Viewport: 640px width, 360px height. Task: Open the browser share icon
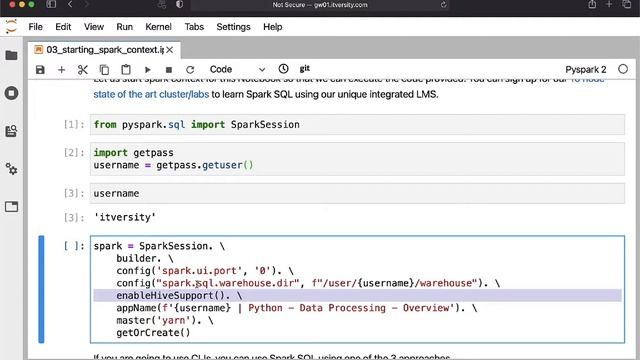coord(592,4)
